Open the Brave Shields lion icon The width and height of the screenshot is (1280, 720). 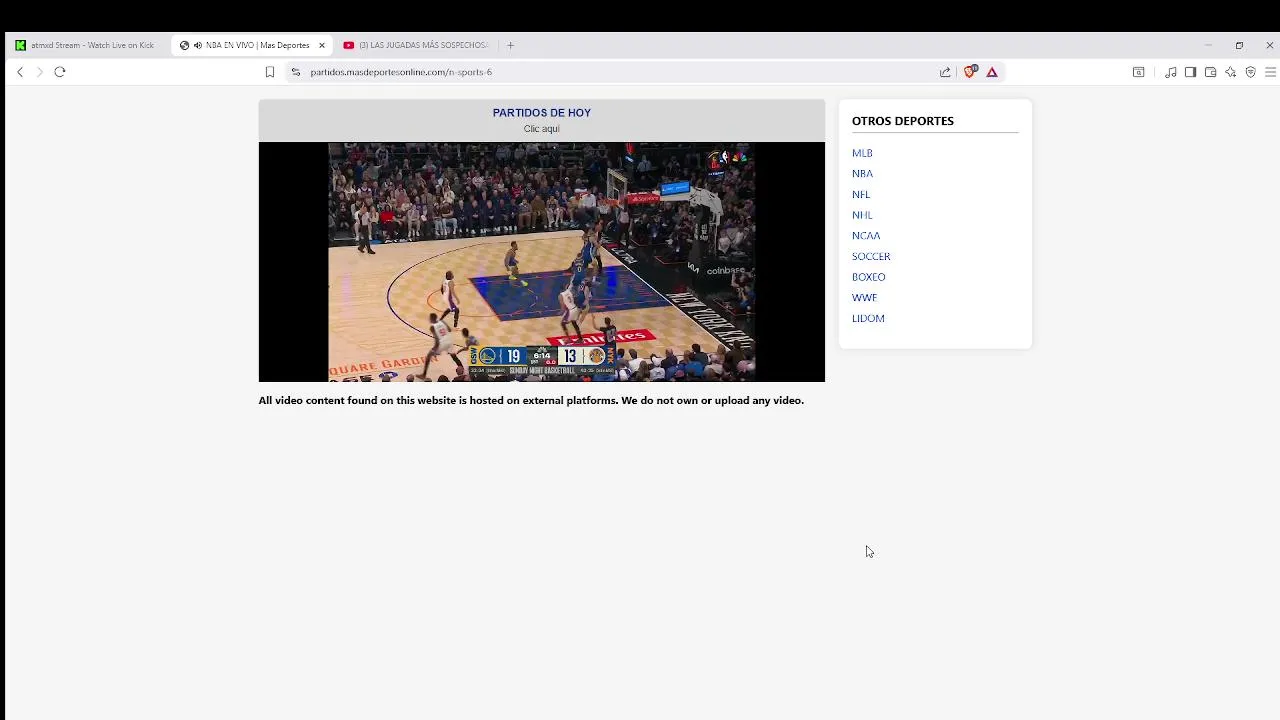(x=970, y=72)
